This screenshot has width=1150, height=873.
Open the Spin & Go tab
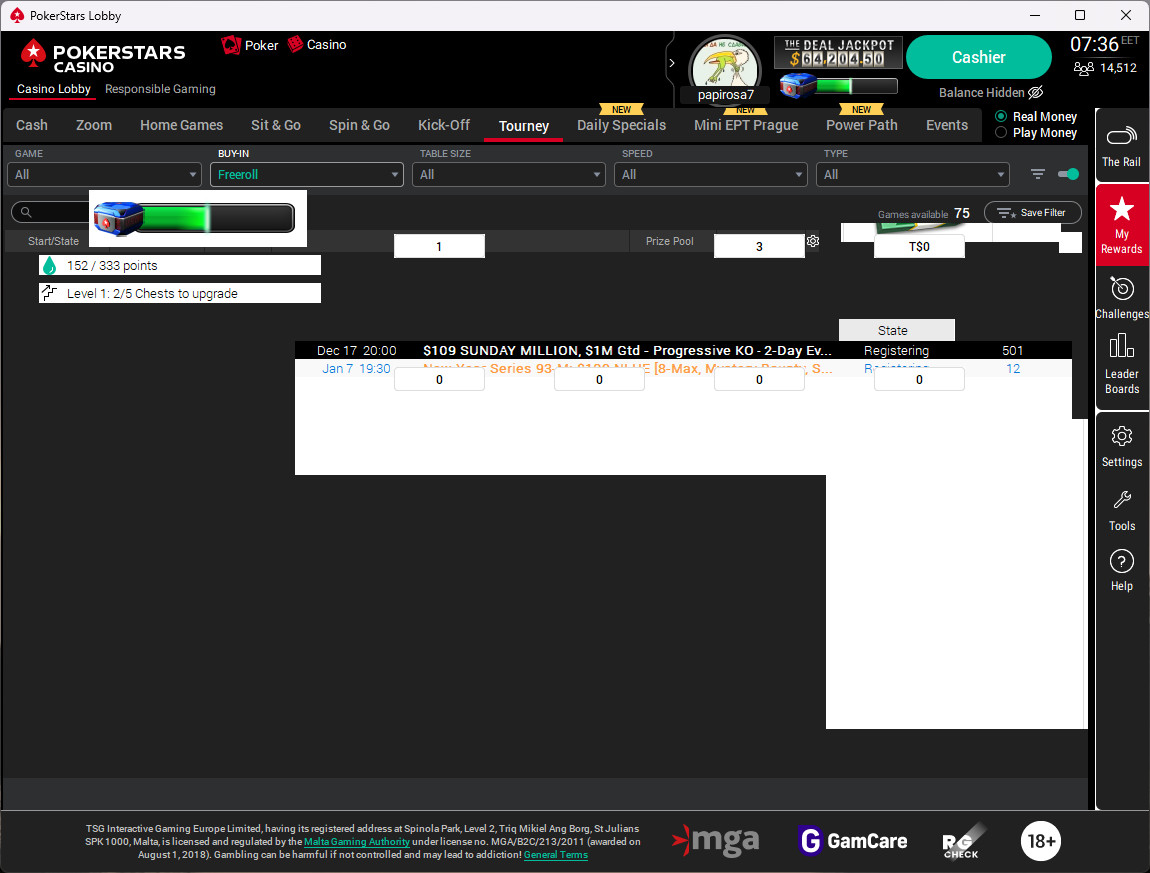359,125
